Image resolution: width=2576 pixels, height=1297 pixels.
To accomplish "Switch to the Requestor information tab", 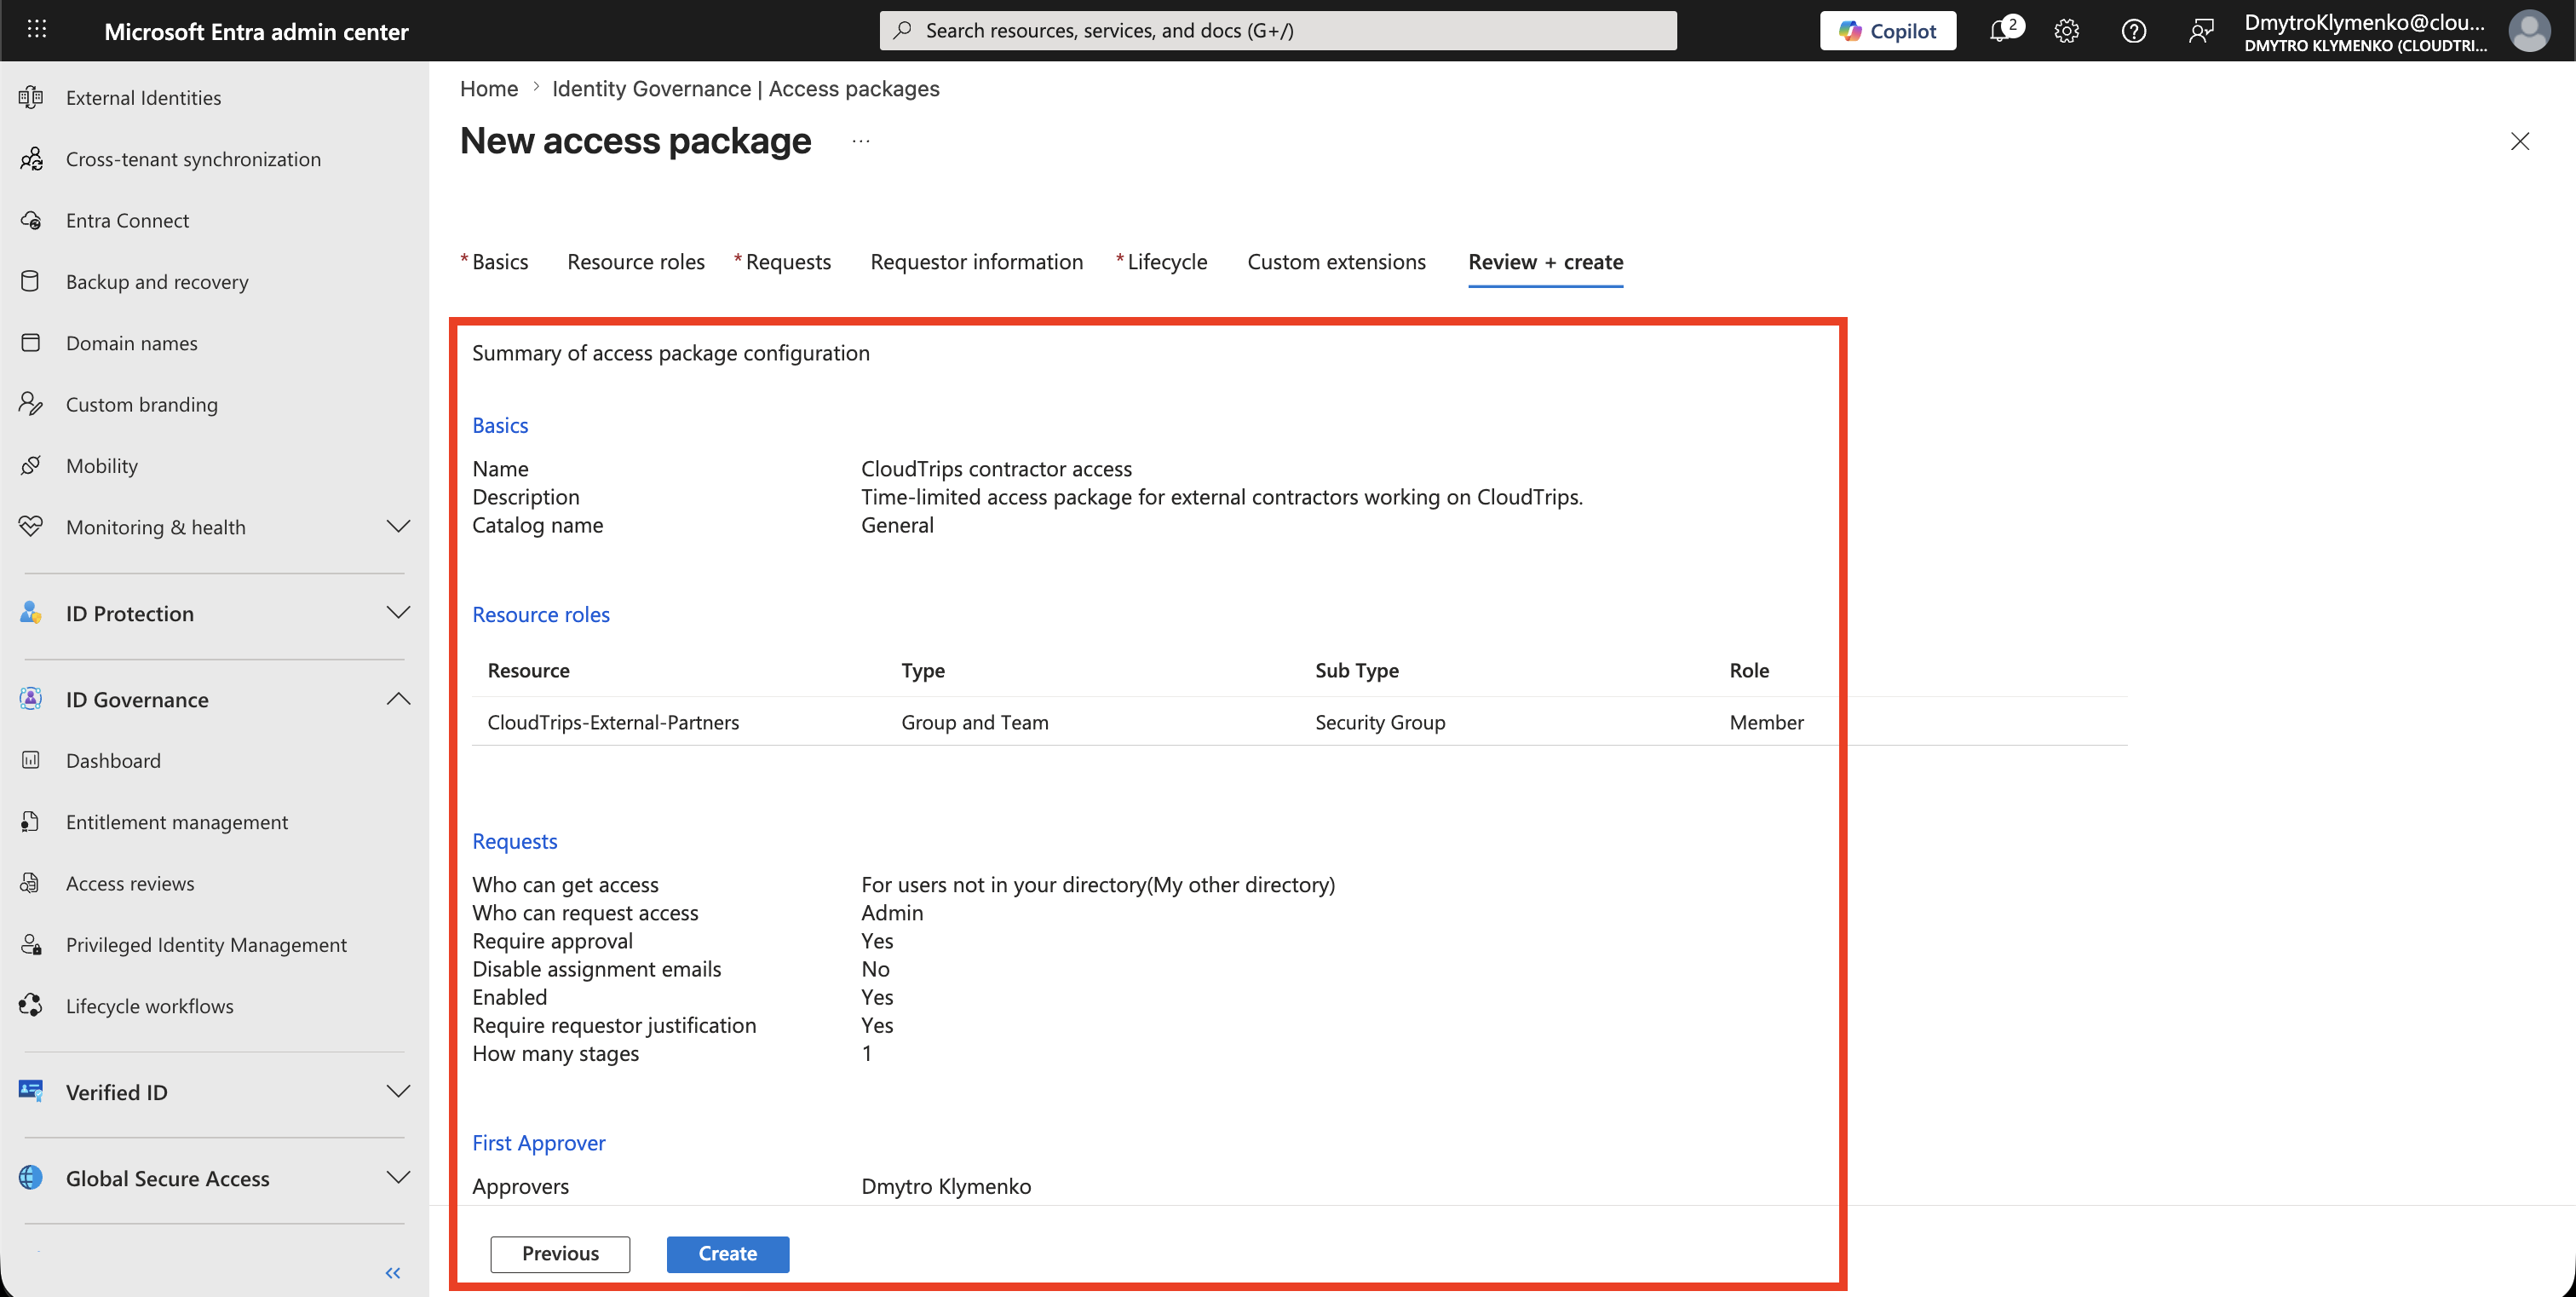I will 976,262.
